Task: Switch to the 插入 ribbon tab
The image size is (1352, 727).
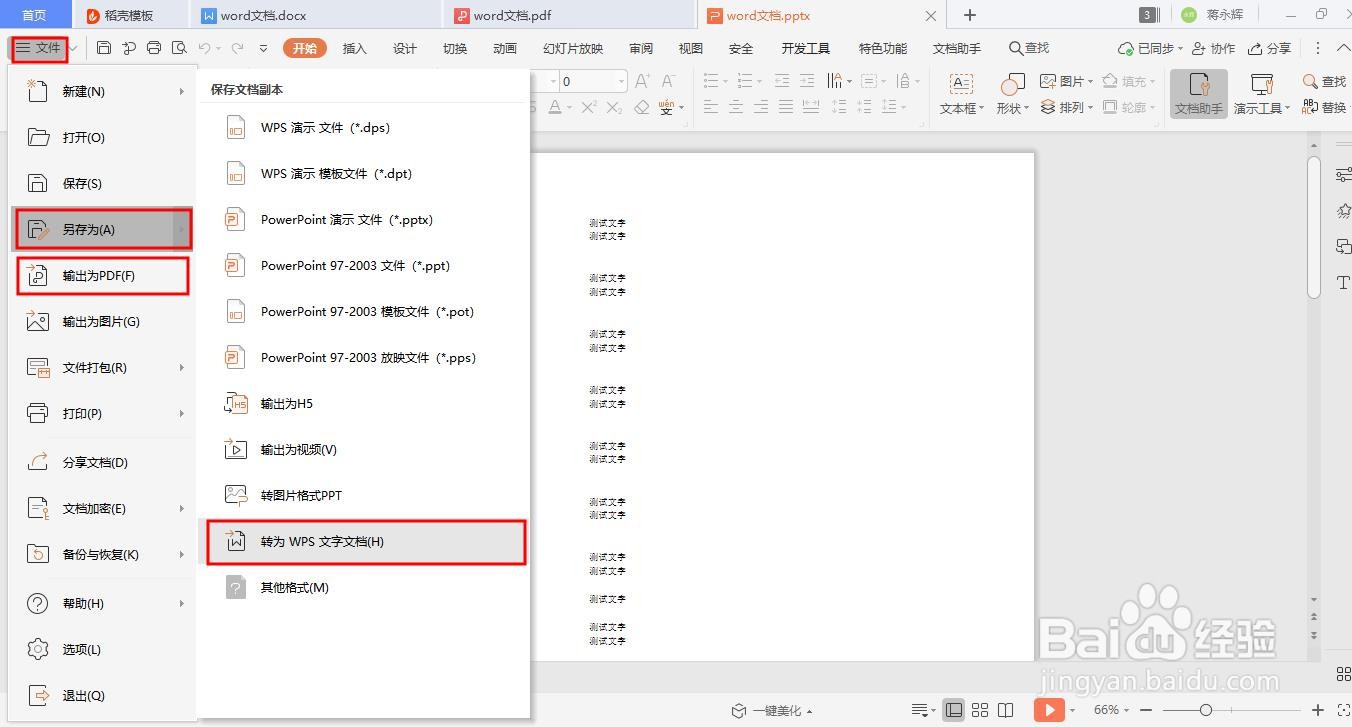Action: 354,47
